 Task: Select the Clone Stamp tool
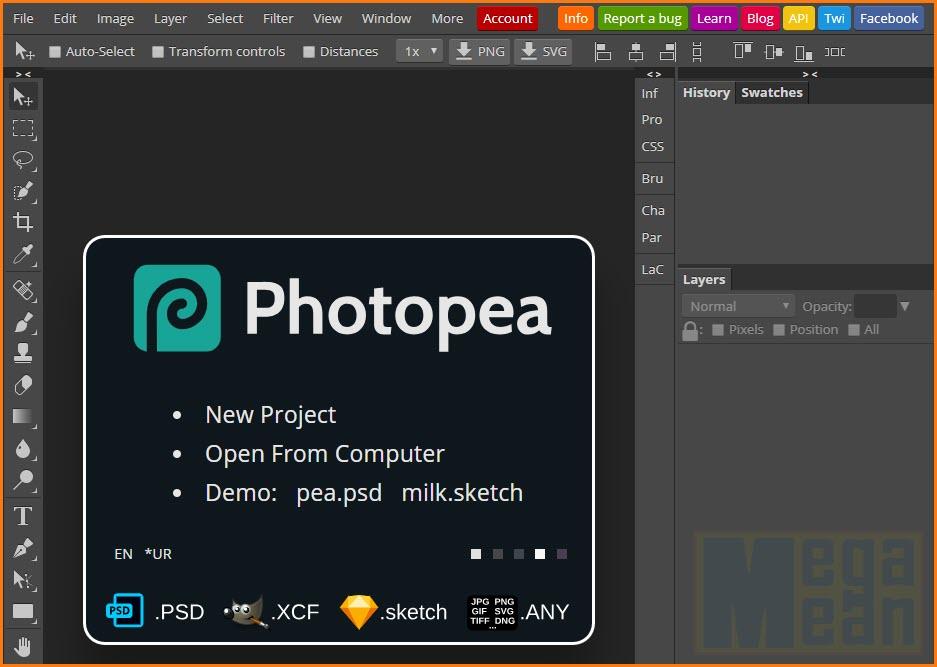(22, 352)
